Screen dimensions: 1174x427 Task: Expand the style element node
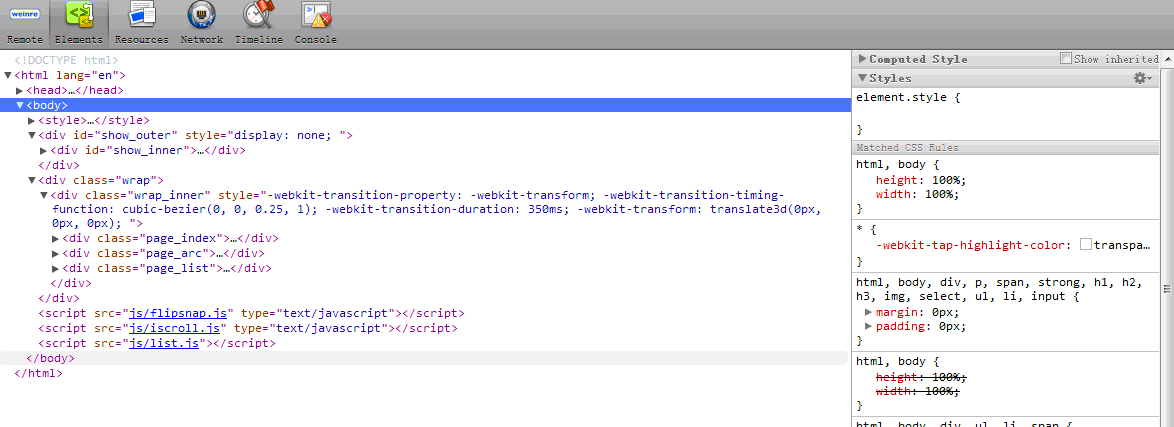(31, 121)
